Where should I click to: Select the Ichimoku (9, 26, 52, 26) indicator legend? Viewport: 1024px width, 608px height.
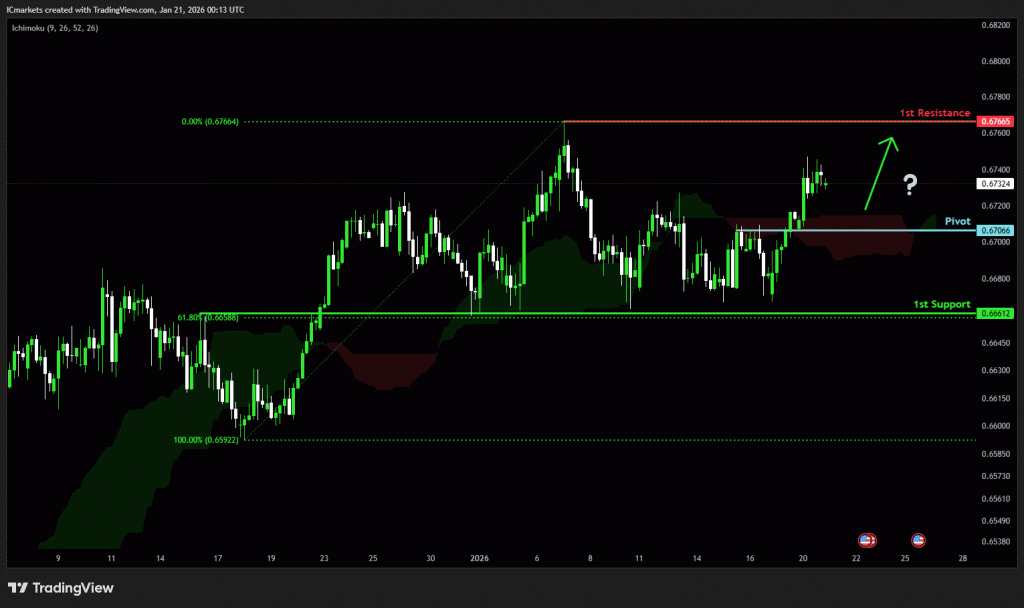pyautogui.click(x=56, y=27)
